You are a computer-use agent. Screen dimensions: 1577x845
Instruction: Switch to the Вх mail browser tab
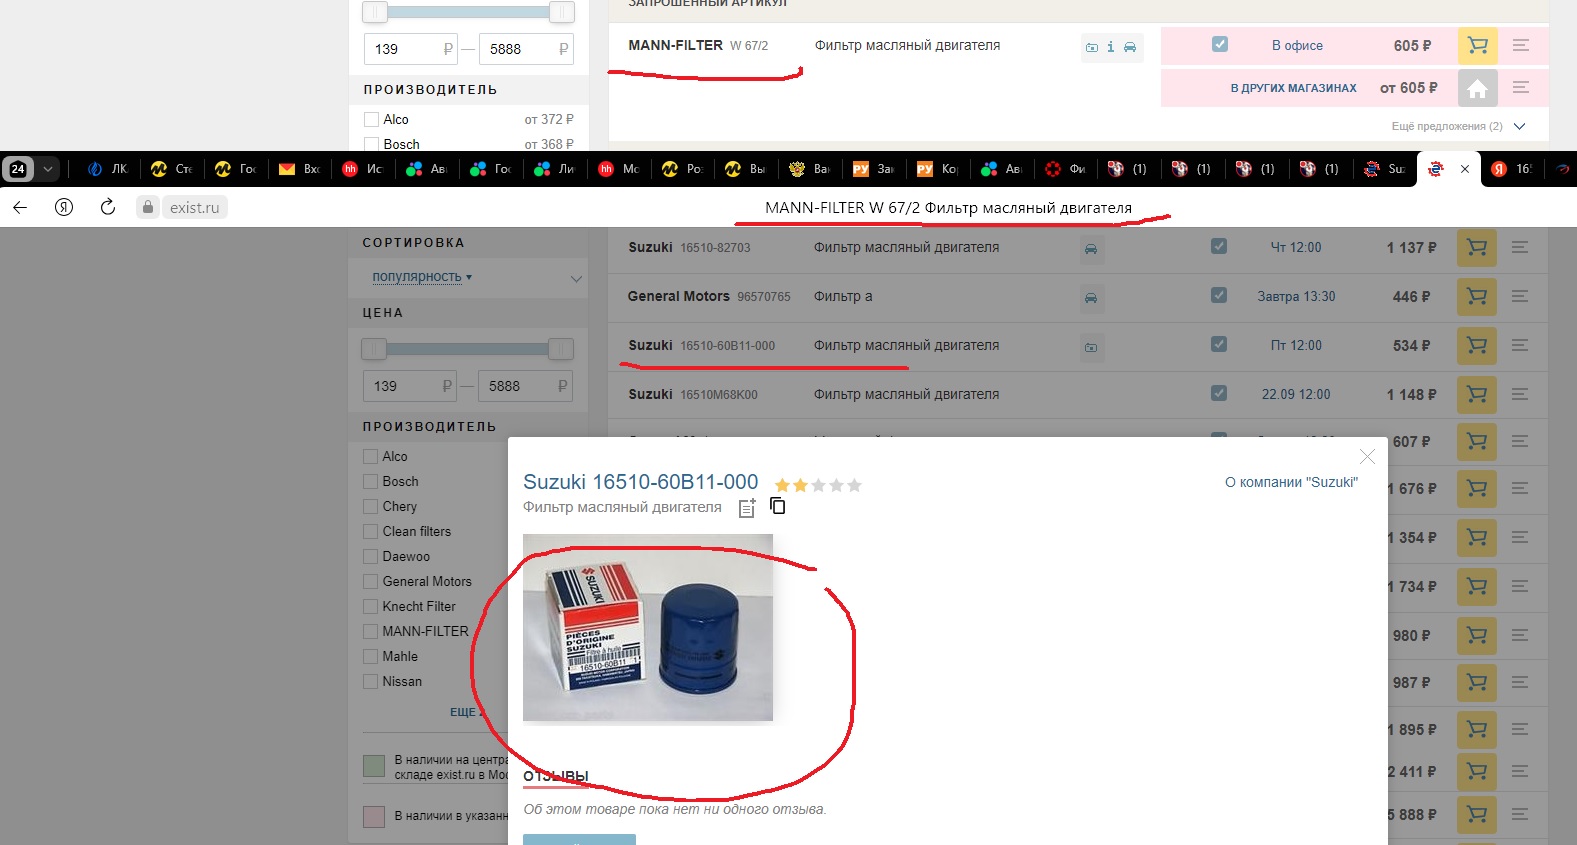[x=299, y=169]
